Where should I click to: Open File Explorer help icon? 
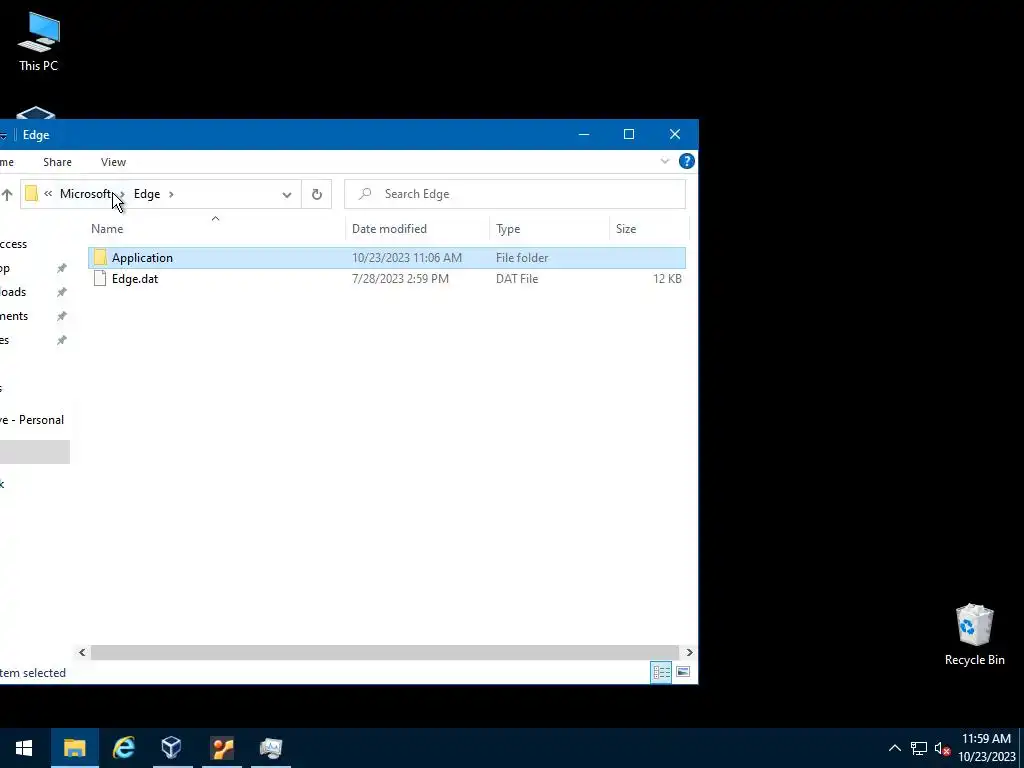[686, 161]
